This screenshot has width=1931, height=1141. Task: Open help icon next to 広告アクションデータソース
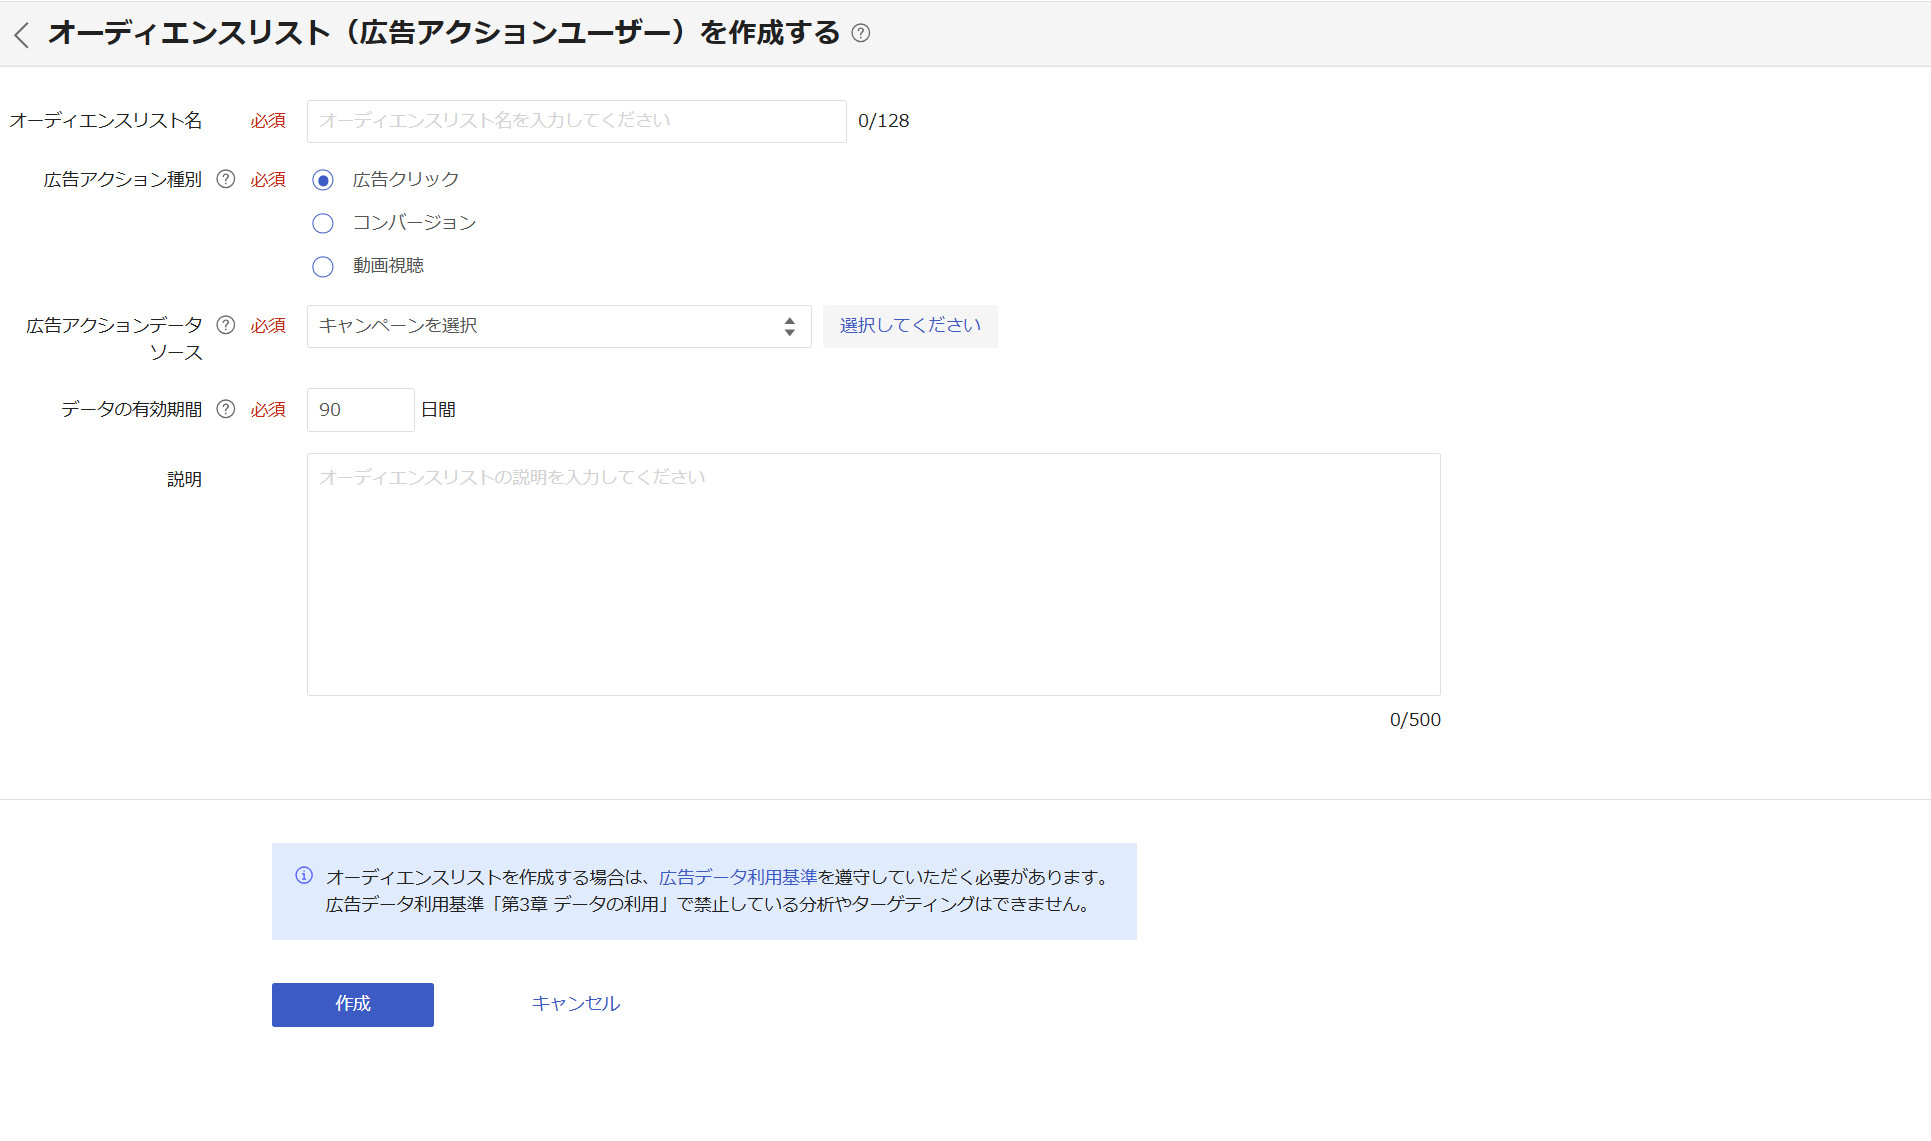click(x=226, y=325)
